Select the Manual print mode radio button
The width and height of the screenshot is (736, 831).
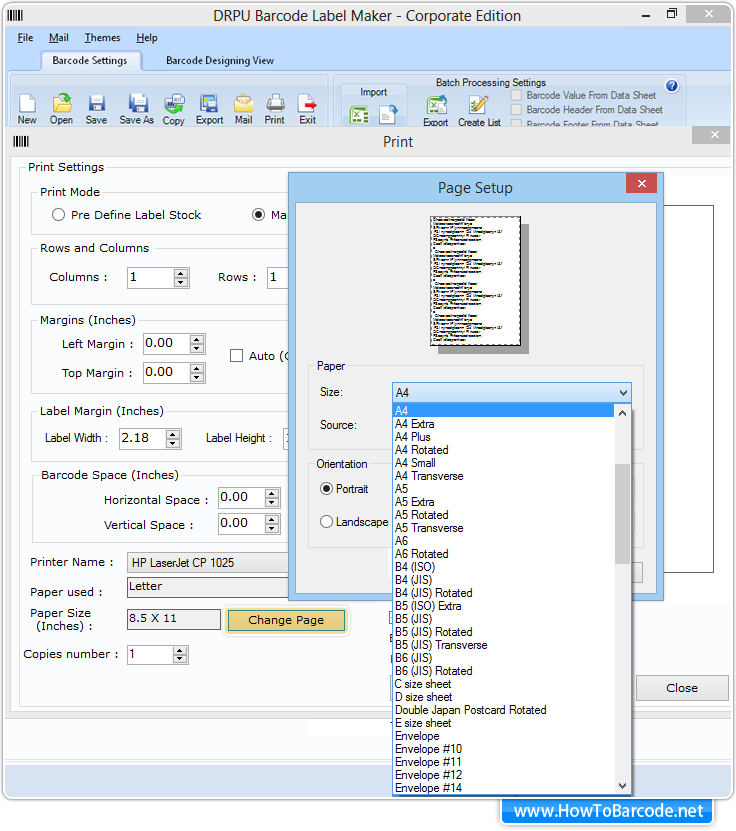pos(259,215)
